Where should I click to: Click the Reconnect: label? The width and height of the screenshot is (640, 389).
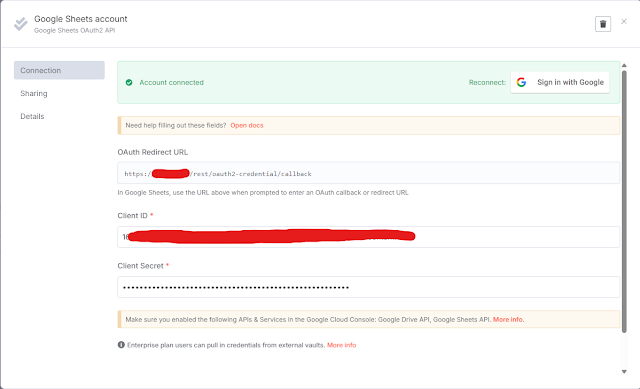[487, 82]
